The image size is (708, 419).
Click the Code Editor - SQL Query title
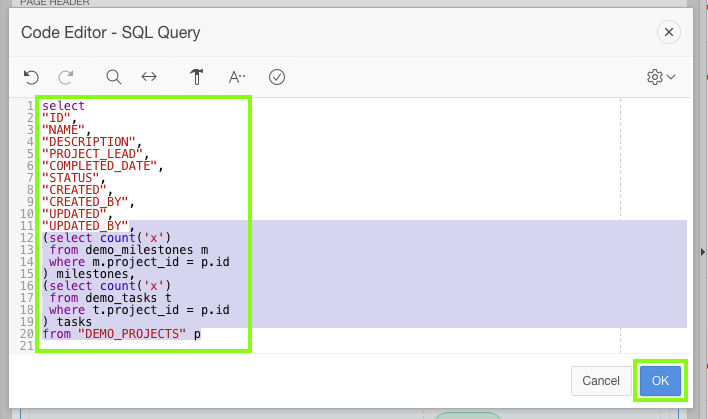(111, 33)
